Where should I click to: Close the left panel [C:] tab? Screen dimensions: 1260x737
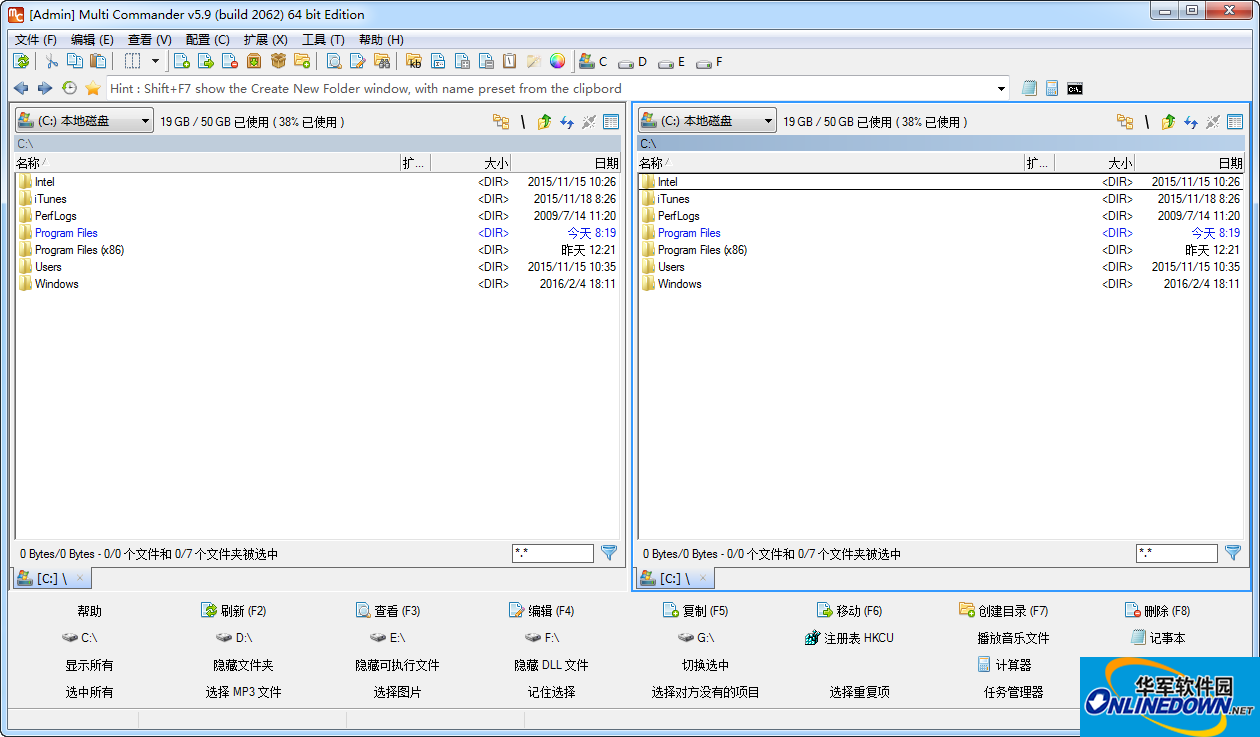point(80,578)
